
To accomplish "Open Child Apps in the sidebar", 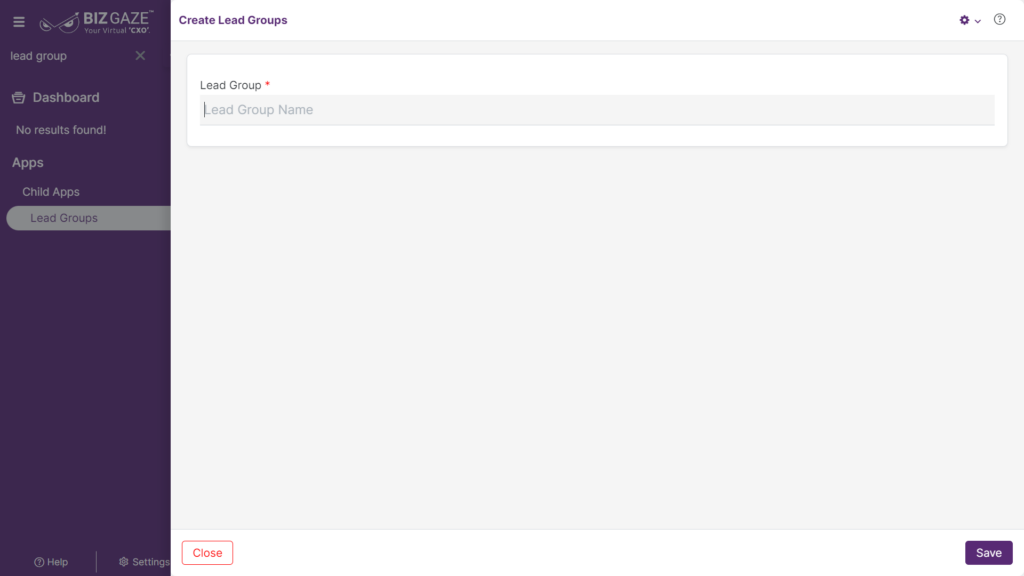I will pos(51,192).
